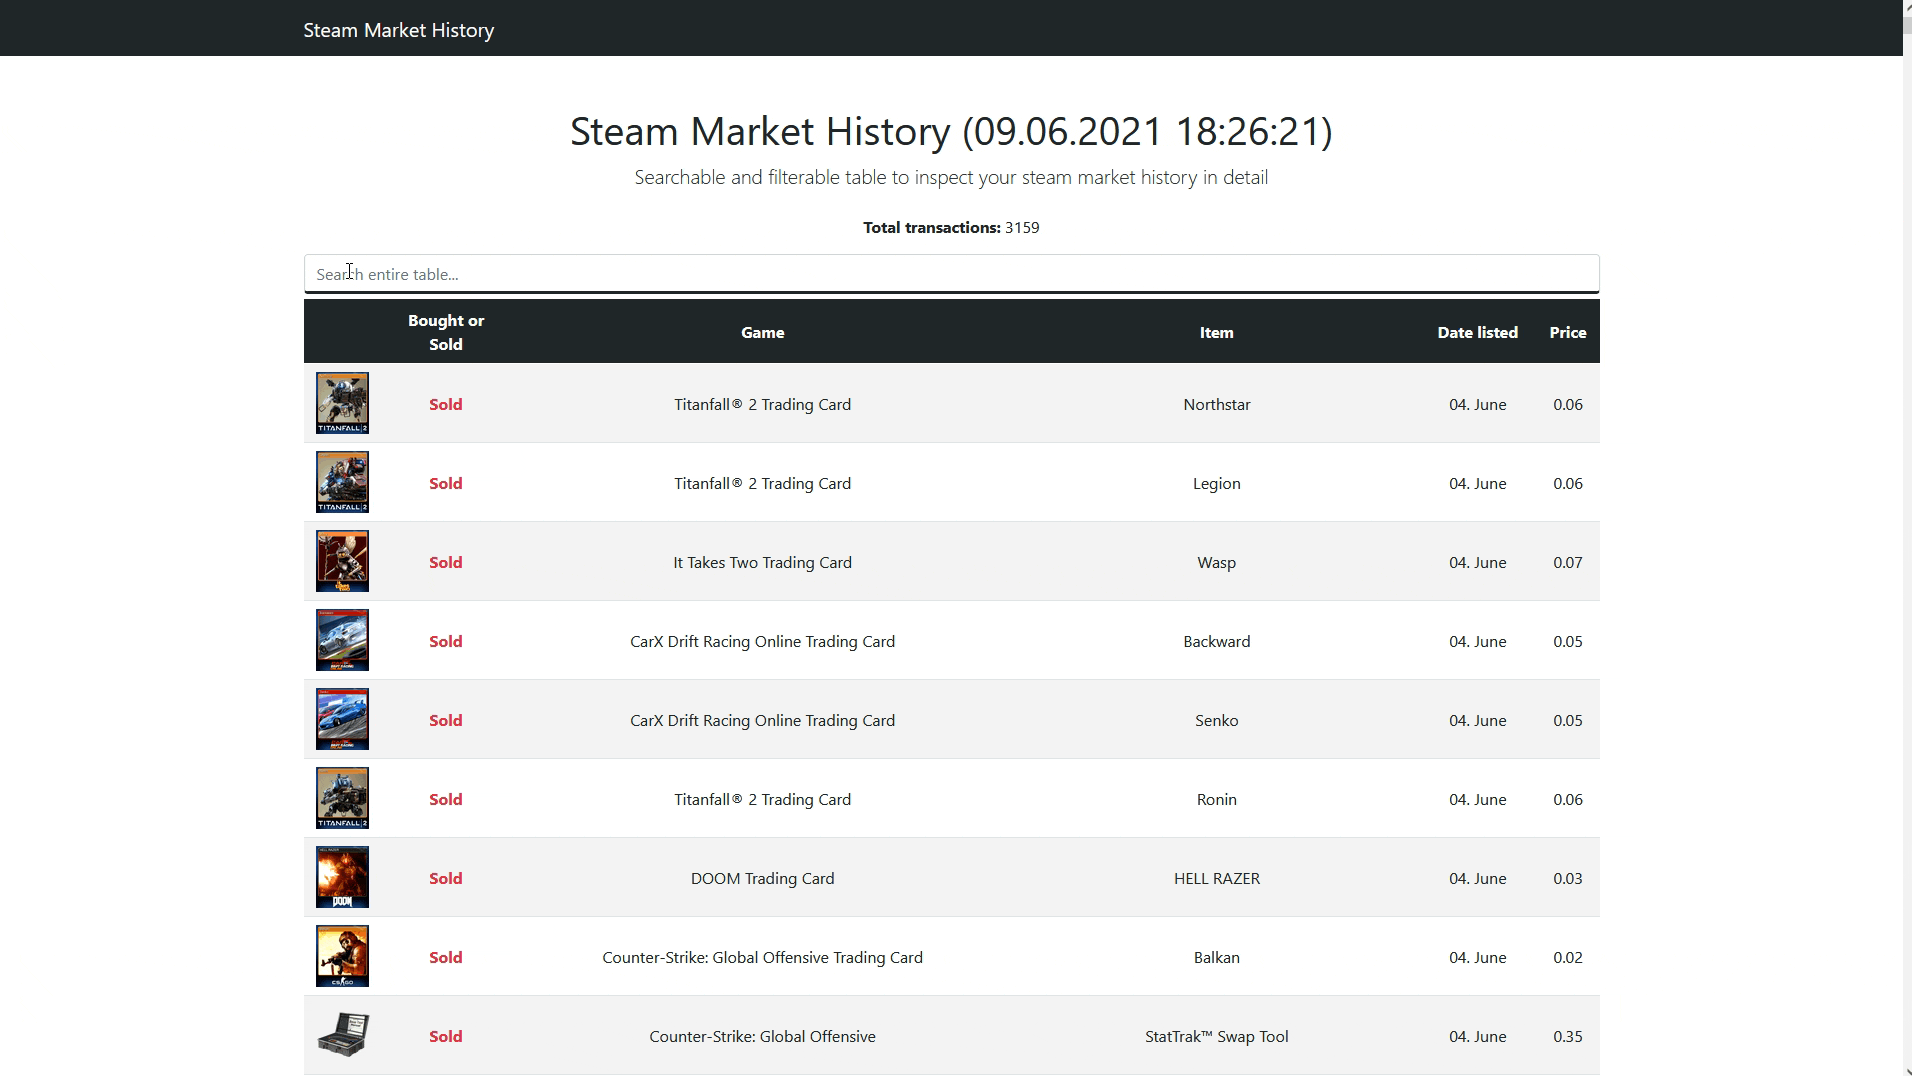
Task: Click the DOOM Trading Card game cell
Action: 762,878
